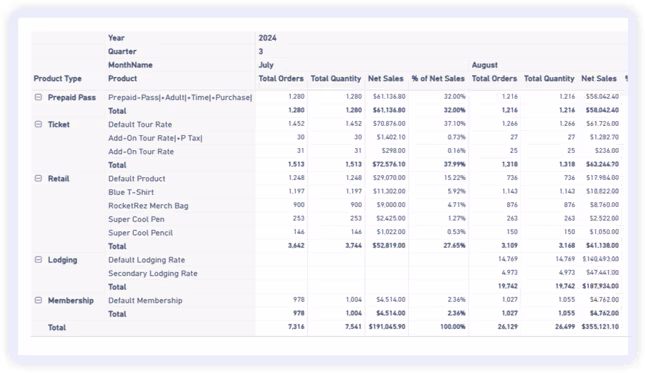Click the Total Quantity header under July

pyautogui.click(x=336, y=78)
